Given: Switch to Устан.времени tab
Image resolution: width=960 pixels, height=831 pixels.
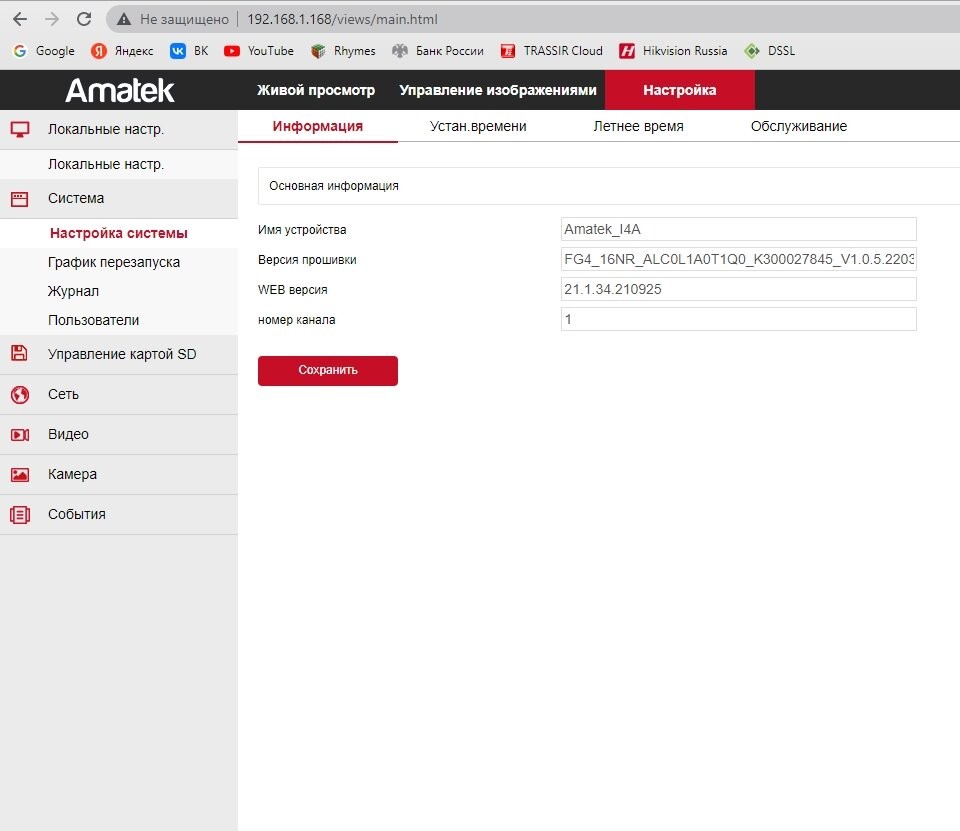Looking at the screenshot, I should [x=478, y=126].
